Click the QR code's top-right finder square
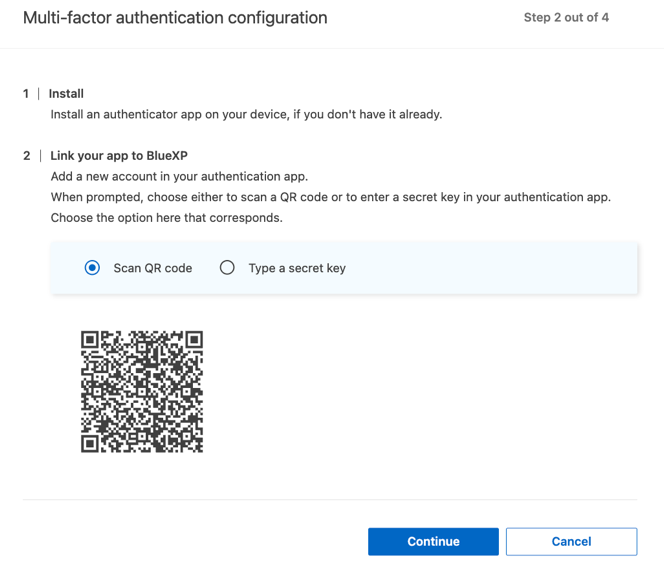 pyautogui.click(x=193, y=340)
